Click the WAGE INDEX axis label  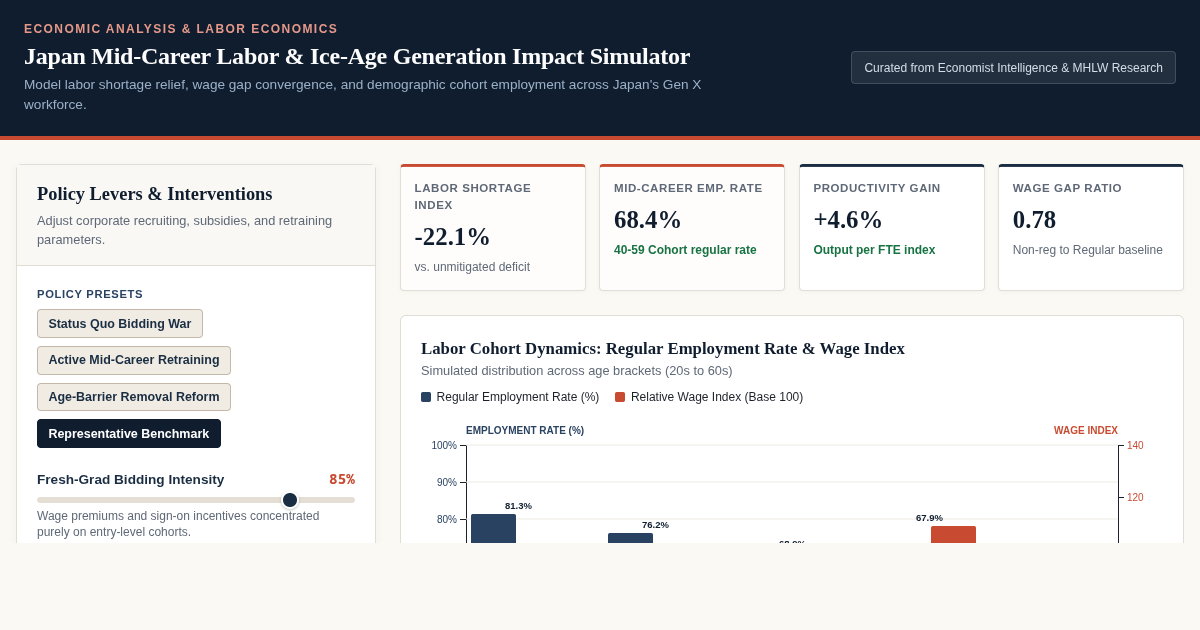pyautogui.click(x=1086, y=431)
